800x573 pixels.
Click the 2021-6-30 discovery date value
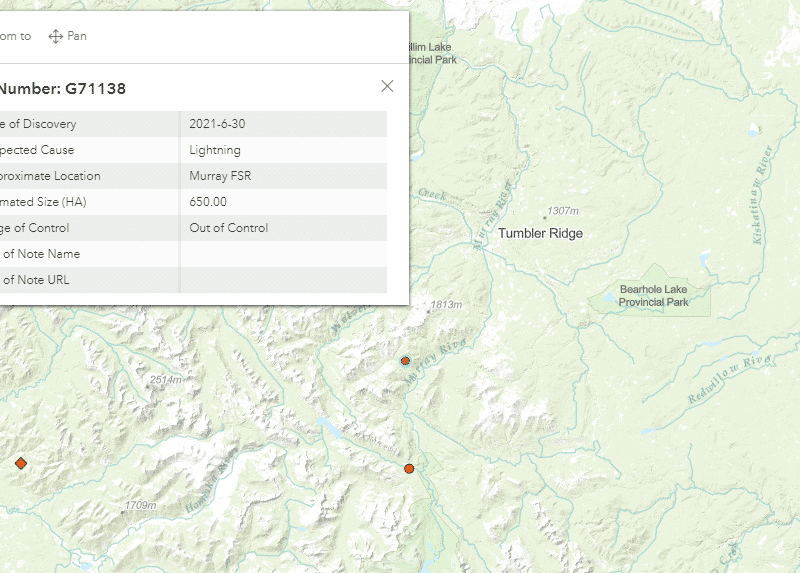tap(217, 124)
